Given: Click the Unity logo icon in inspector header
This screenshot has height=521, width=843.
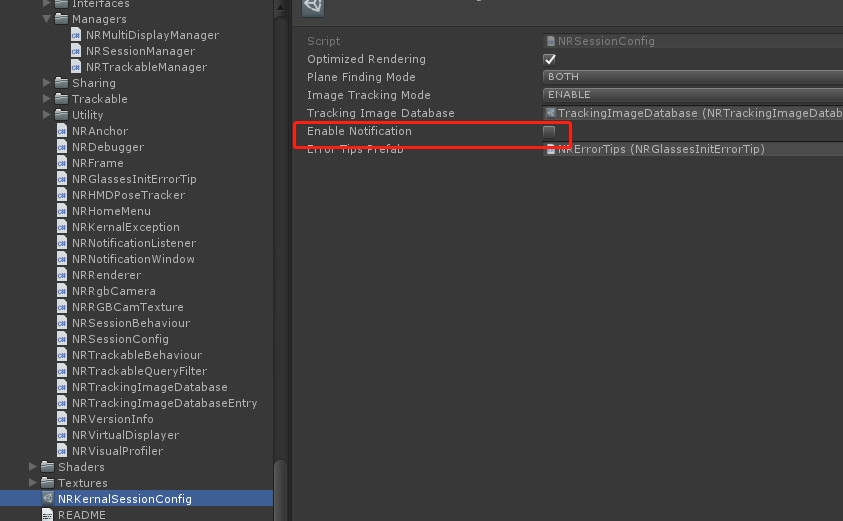Looking at the screenshot, I should pos(313,6).
